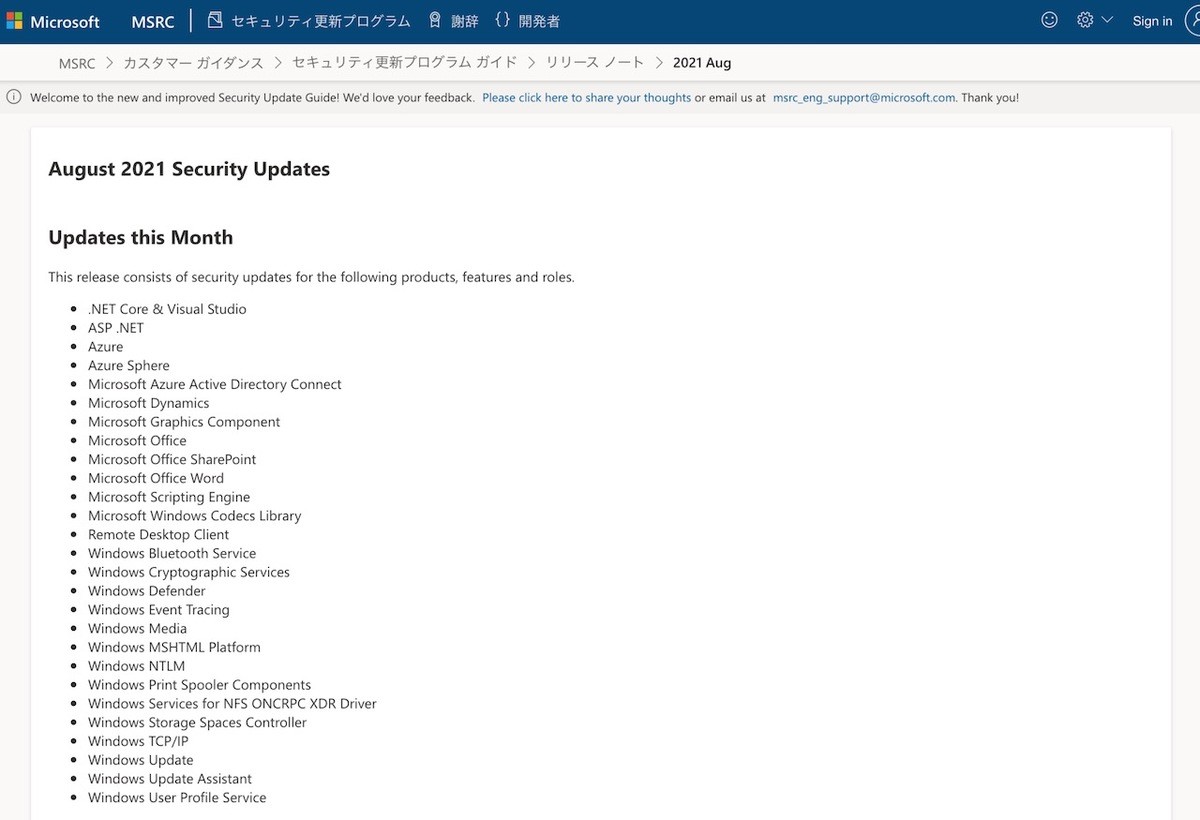This screenshot has width=1200, height=820.
Task: Click the Microsoft wordmark text
Action: (x=65, y=21)
